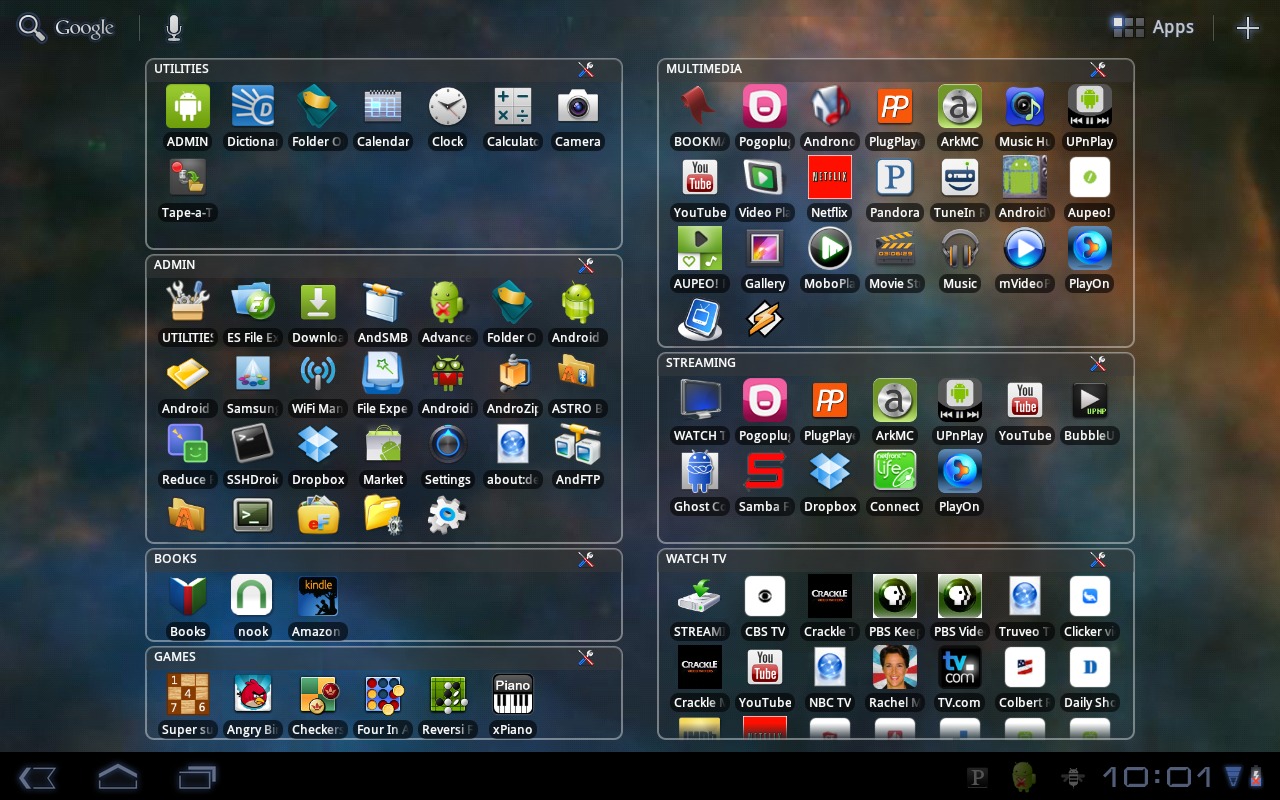Edit the UTILITIES folder with wrench icon
1280x800 pixels.
coord(586,69)
